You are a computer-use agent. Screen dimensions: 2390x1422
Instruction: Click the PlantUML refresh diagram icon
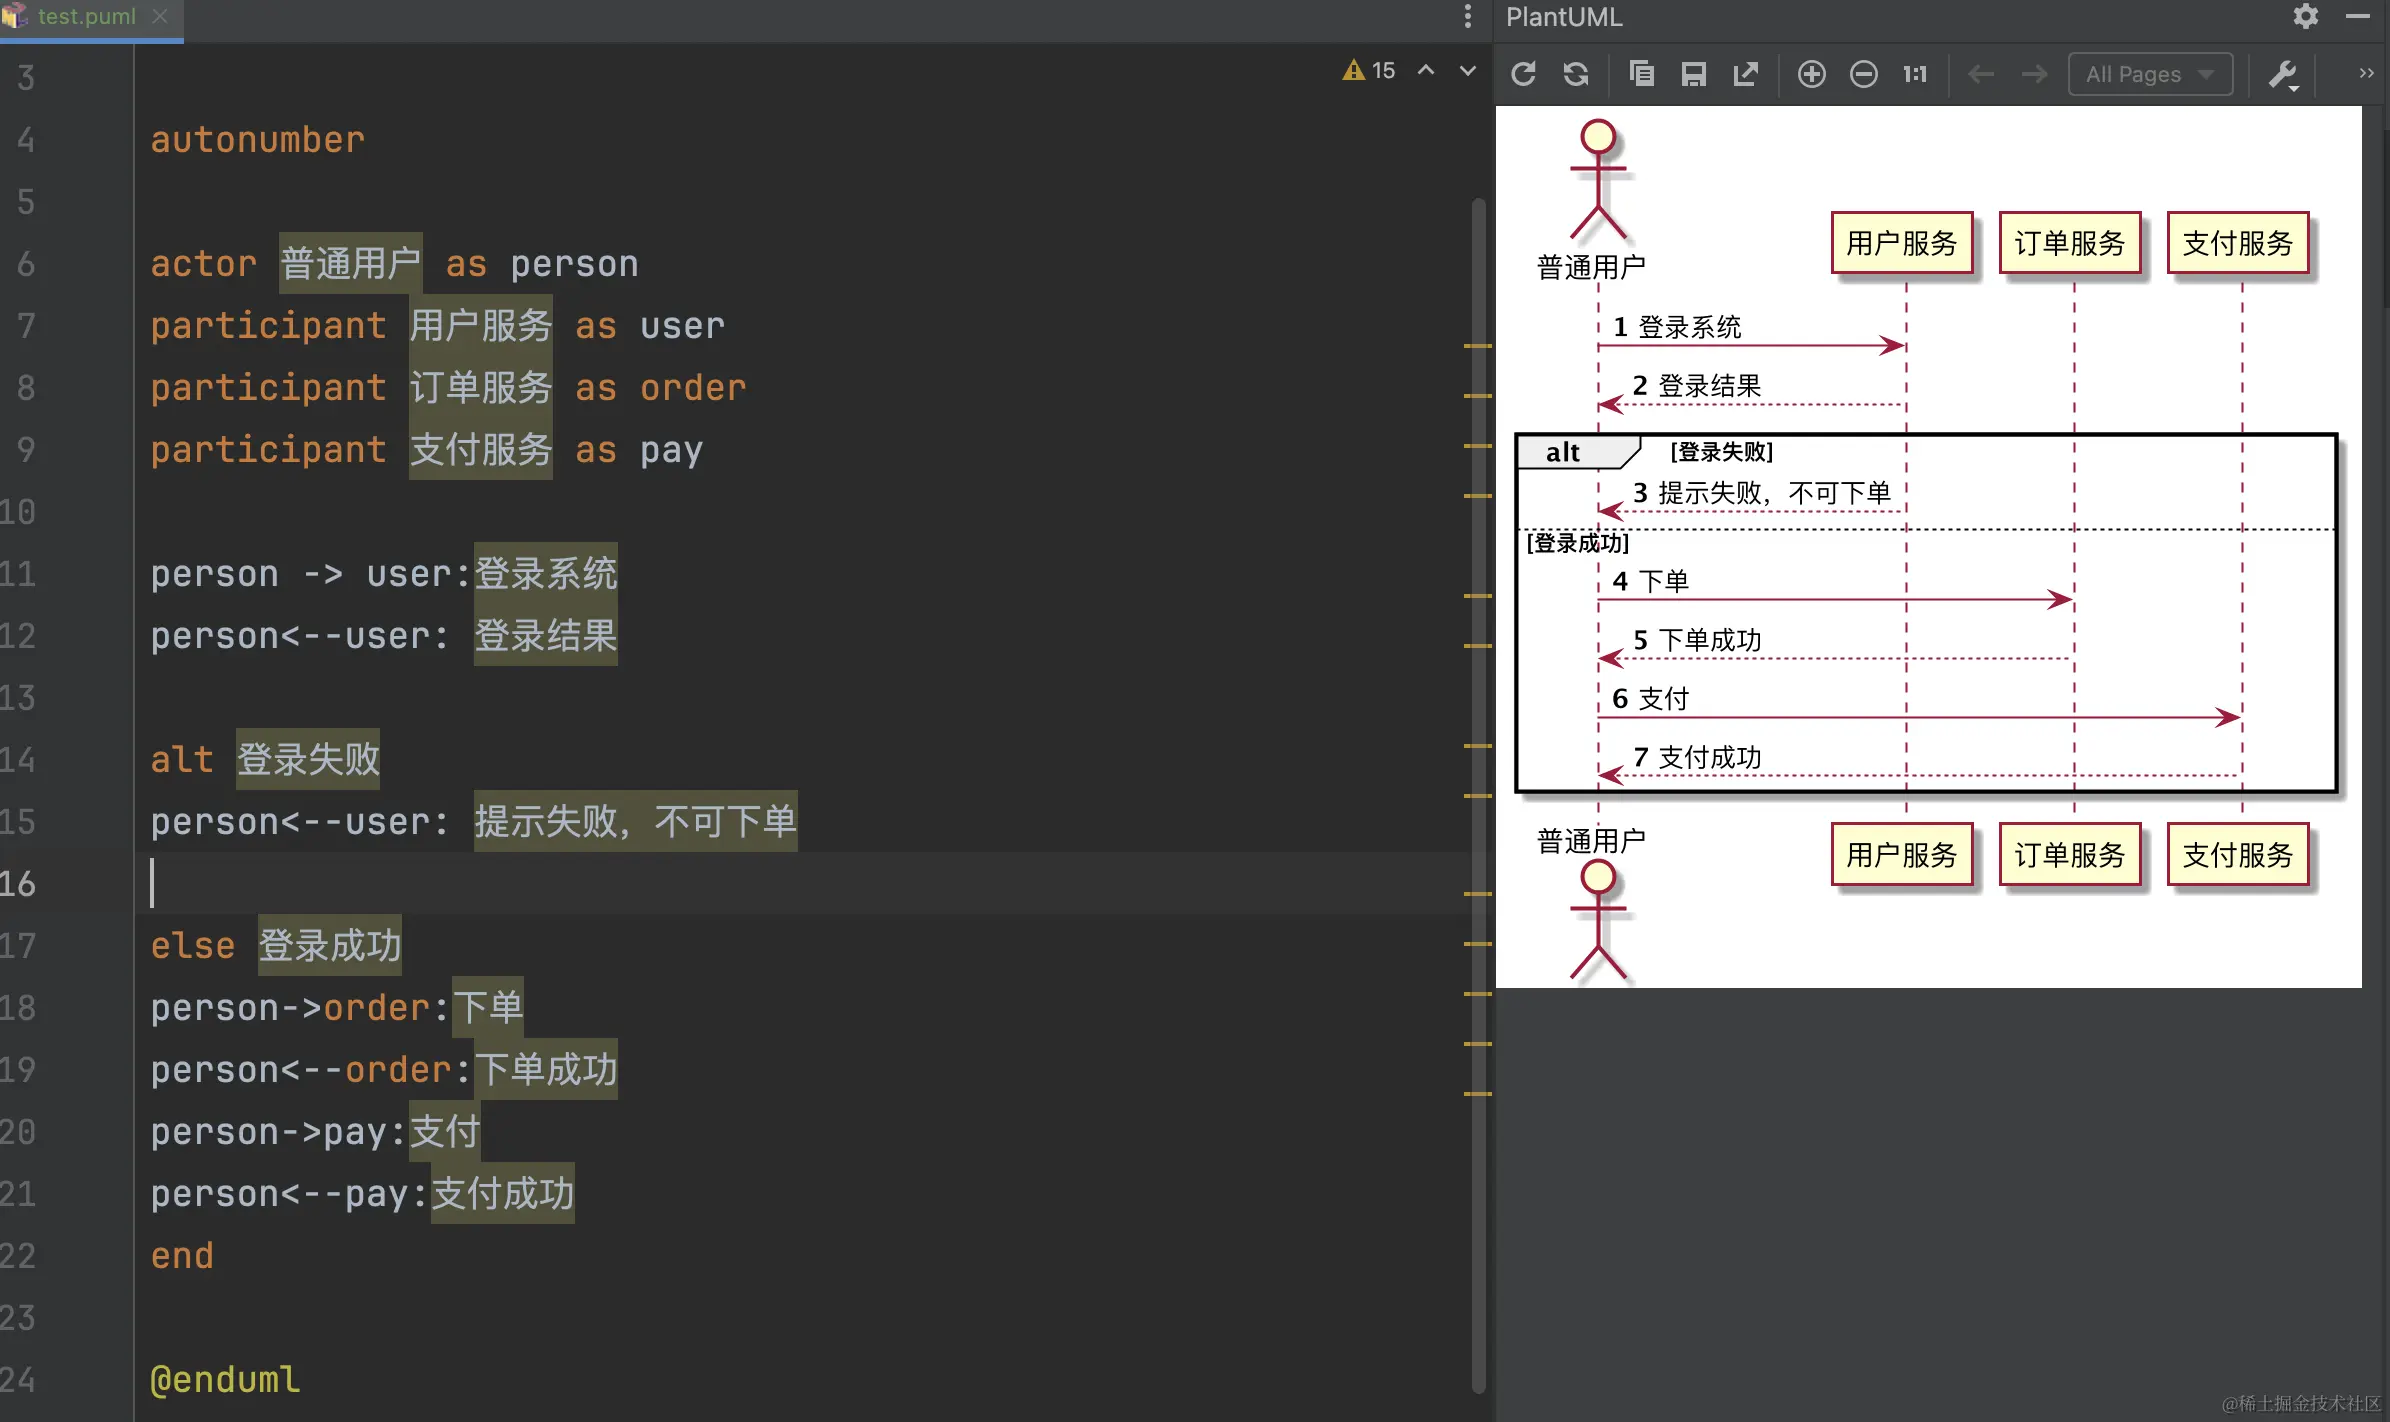(x=1523, y=74)
